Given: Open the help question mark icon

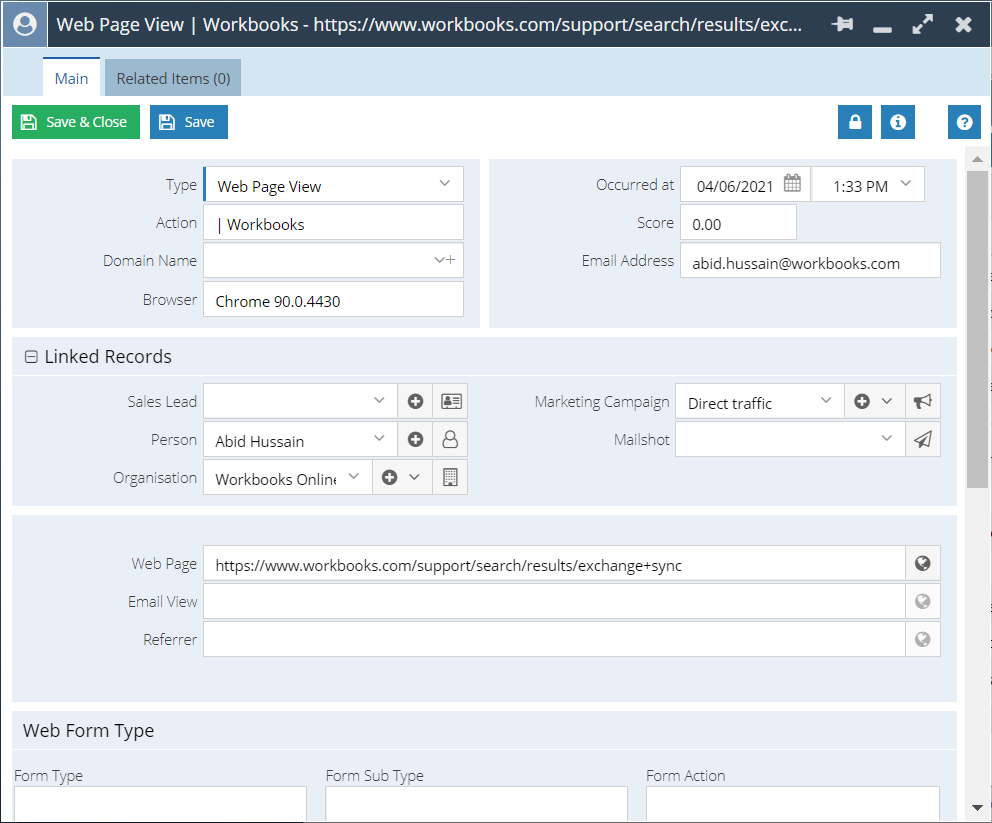Looking at the screenshot, I should point(964,122).
